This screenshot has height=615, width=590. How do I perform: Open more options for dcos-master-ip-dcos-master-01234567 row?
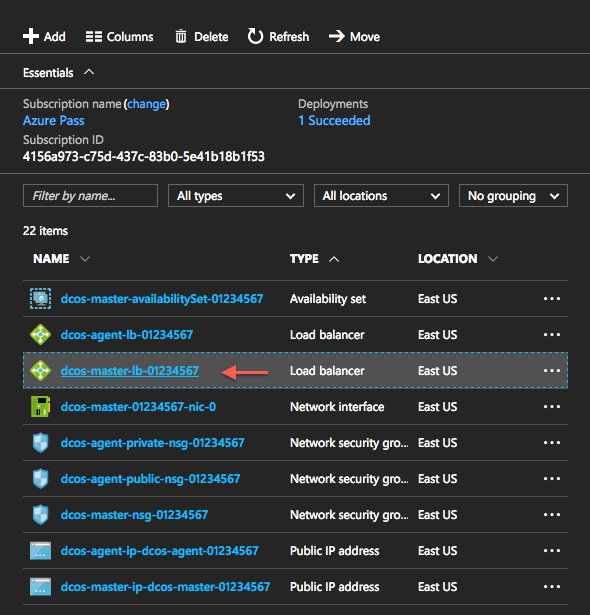click(552, 587)
